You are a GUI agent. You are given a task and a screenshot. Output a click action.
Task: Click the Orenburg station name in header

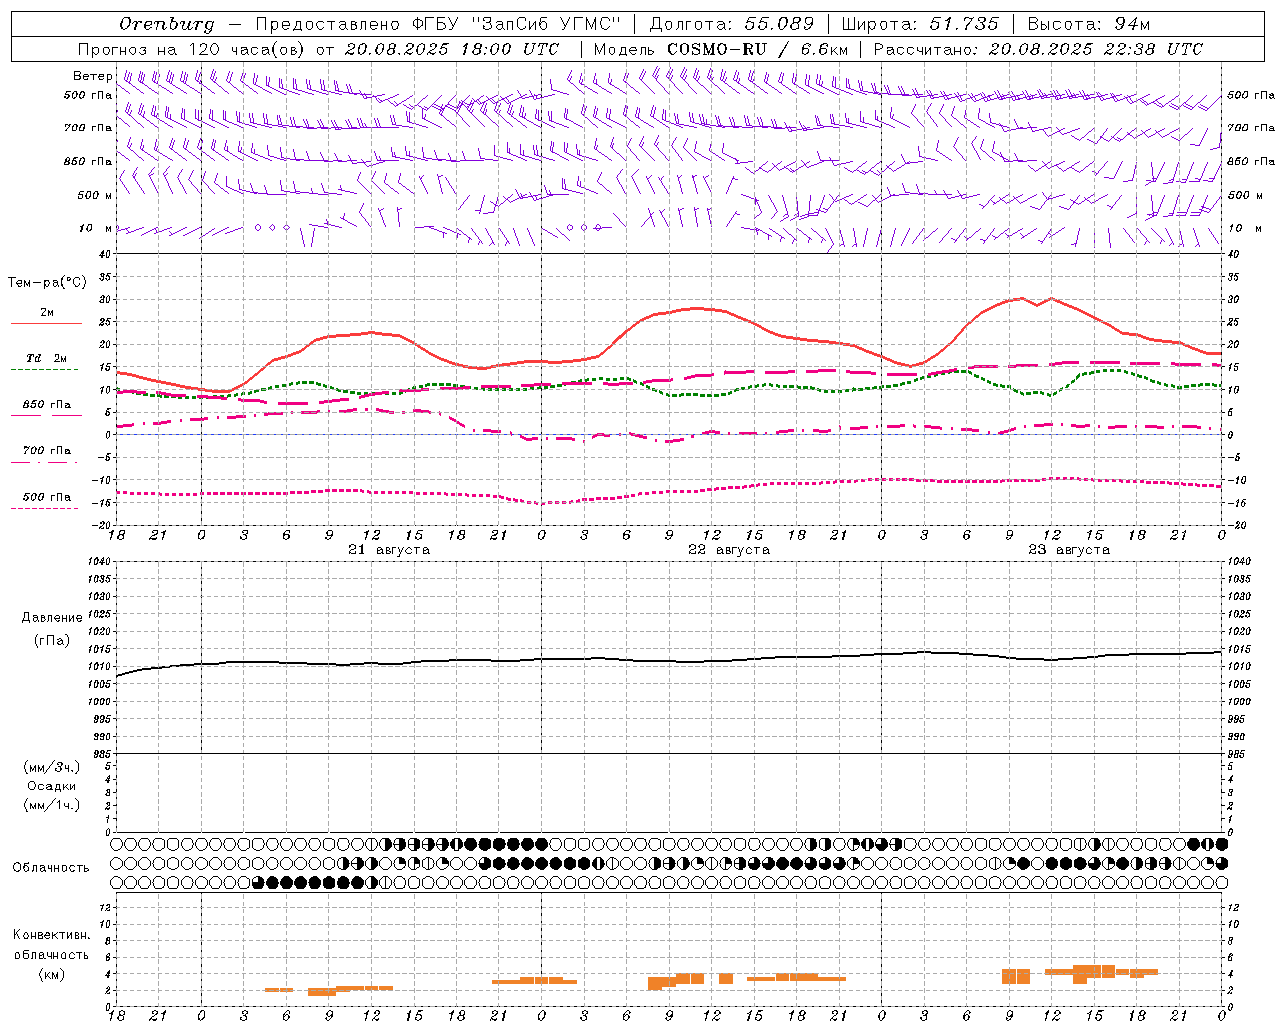tap(167, 24)
